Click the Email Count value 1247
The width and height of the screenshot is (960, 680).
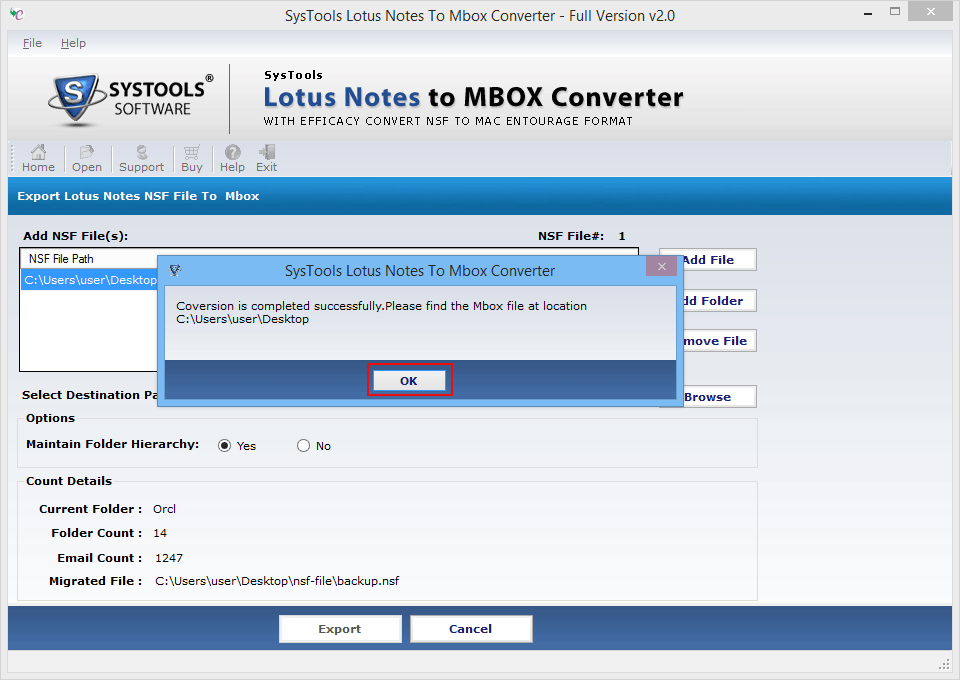click(x=169, y=558)
